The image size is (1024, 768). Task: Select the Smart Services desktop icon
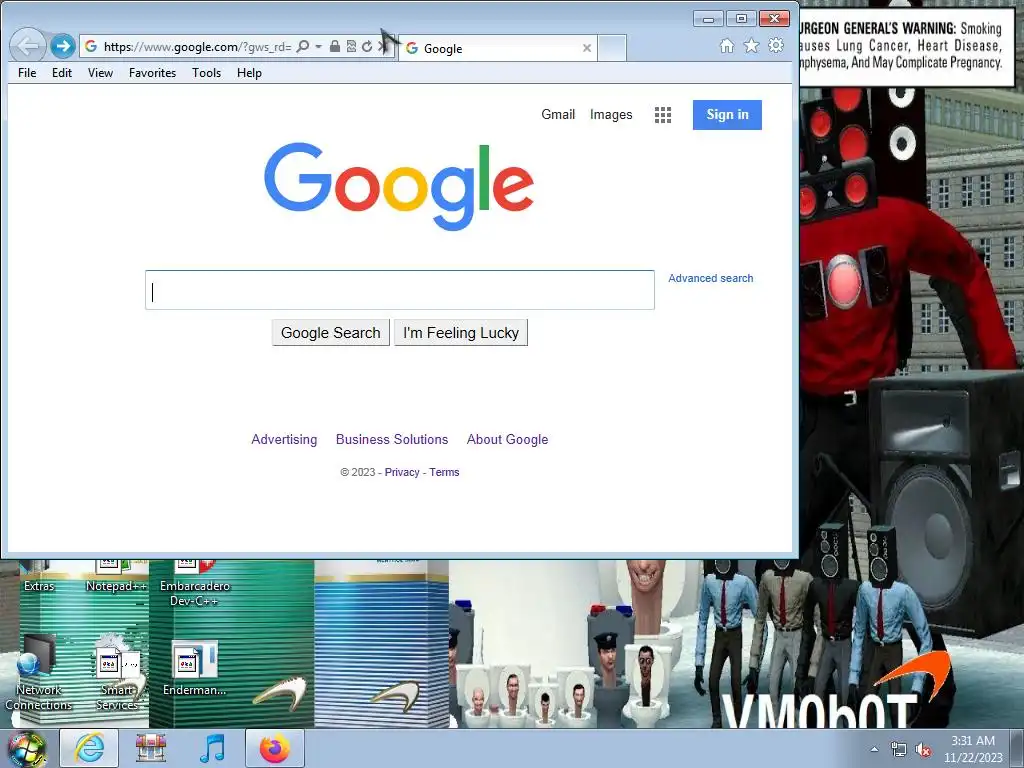(117, 673)
